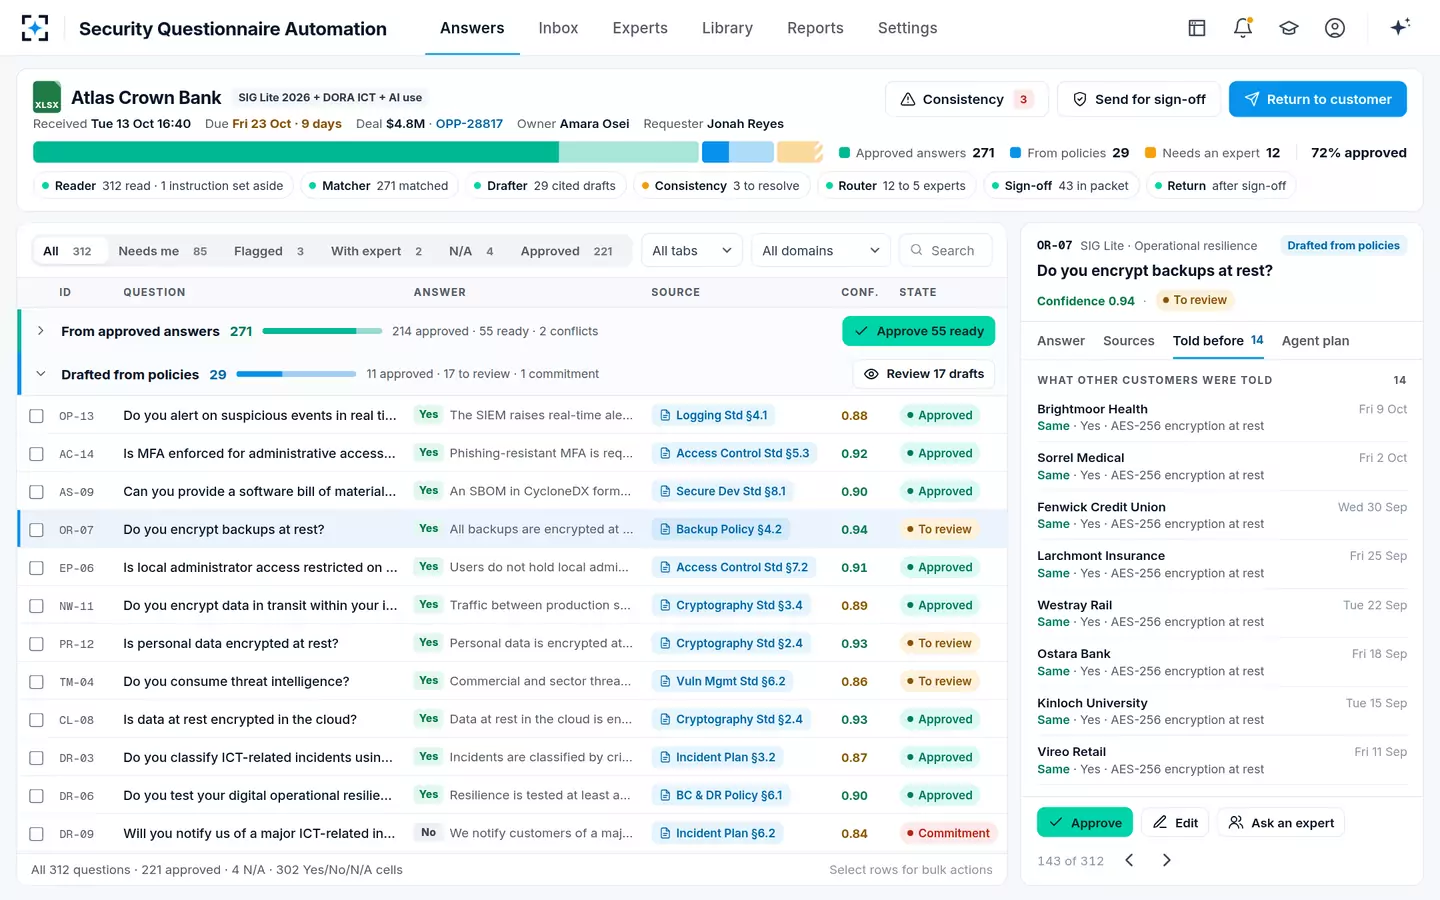Click the Drafted from policies progress bar
Viewport: 1440px width, 900px height.
(296, 374)
